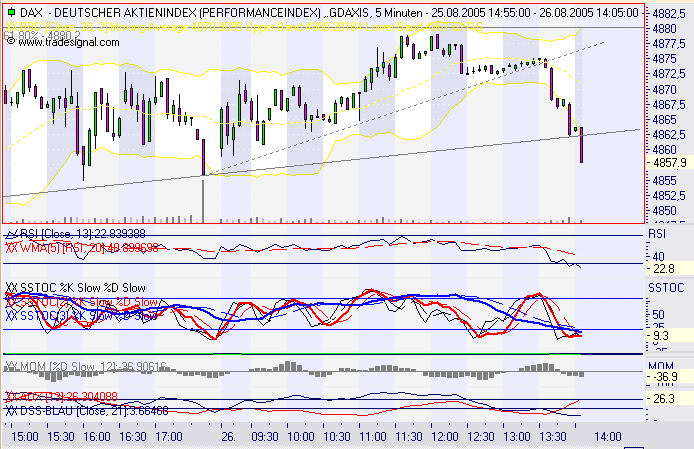The image size is (694, 449).
Task: Click the 4870 price axis label
Action: [x=664, y=89]
